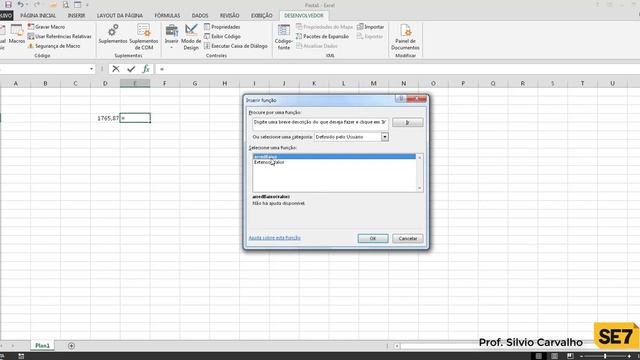
Task: Switch to Page Break Preview icon
Action: pyautogui.click(x=570, y=356)
